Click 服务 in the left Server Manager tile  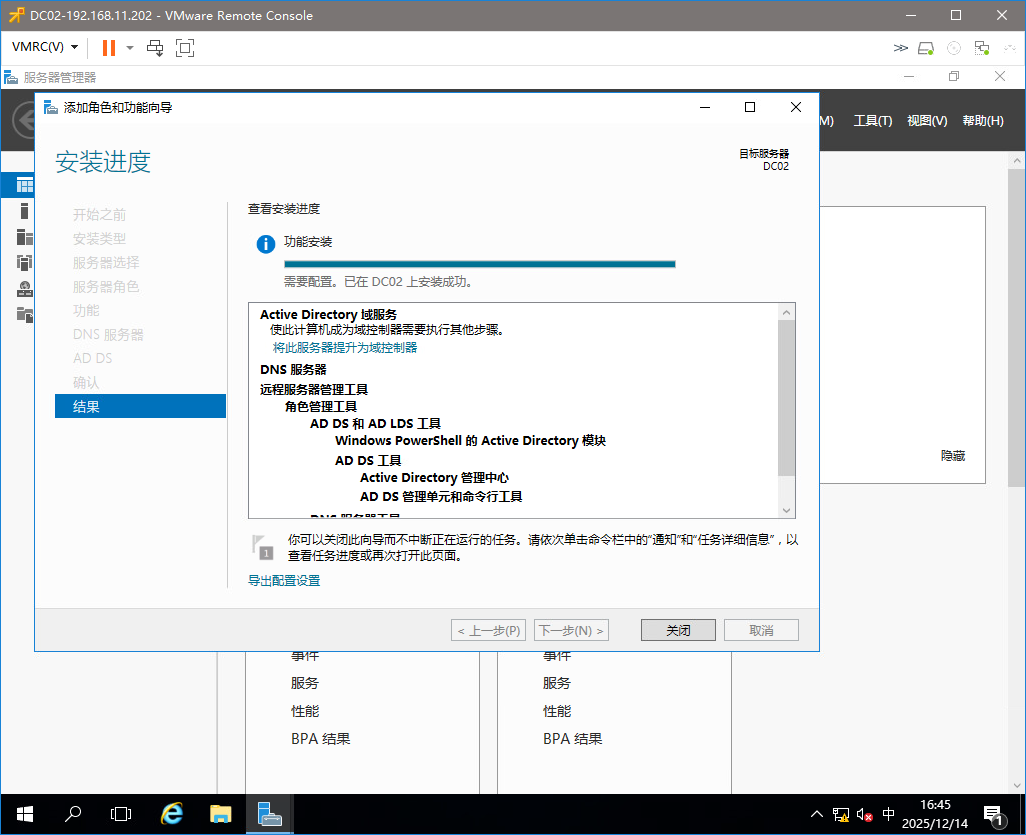point(304,683)
